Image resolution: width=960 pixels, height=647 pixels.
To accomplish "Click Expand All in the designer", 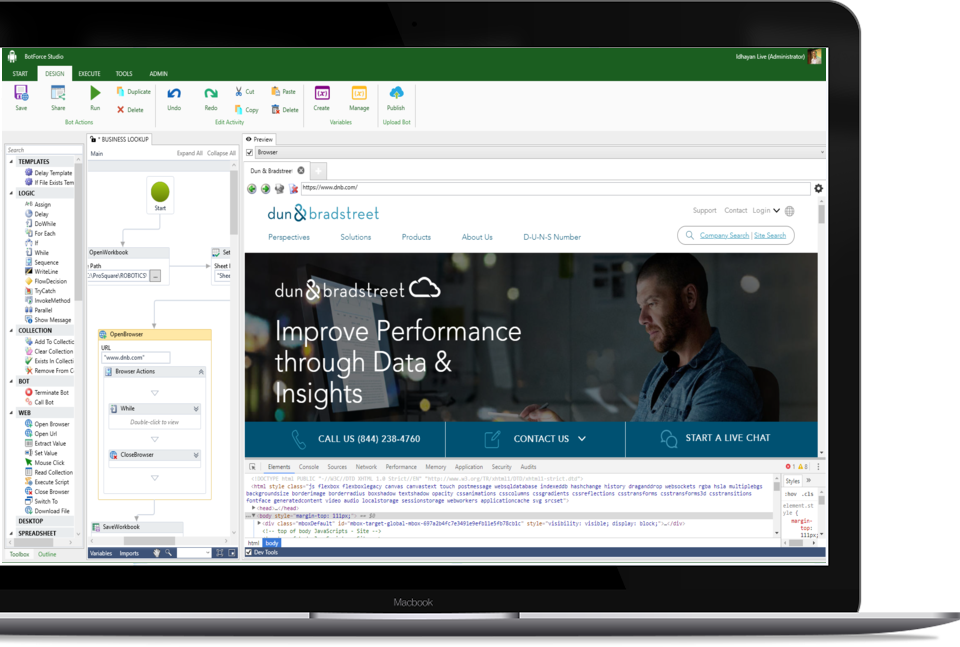I will 190,153.
